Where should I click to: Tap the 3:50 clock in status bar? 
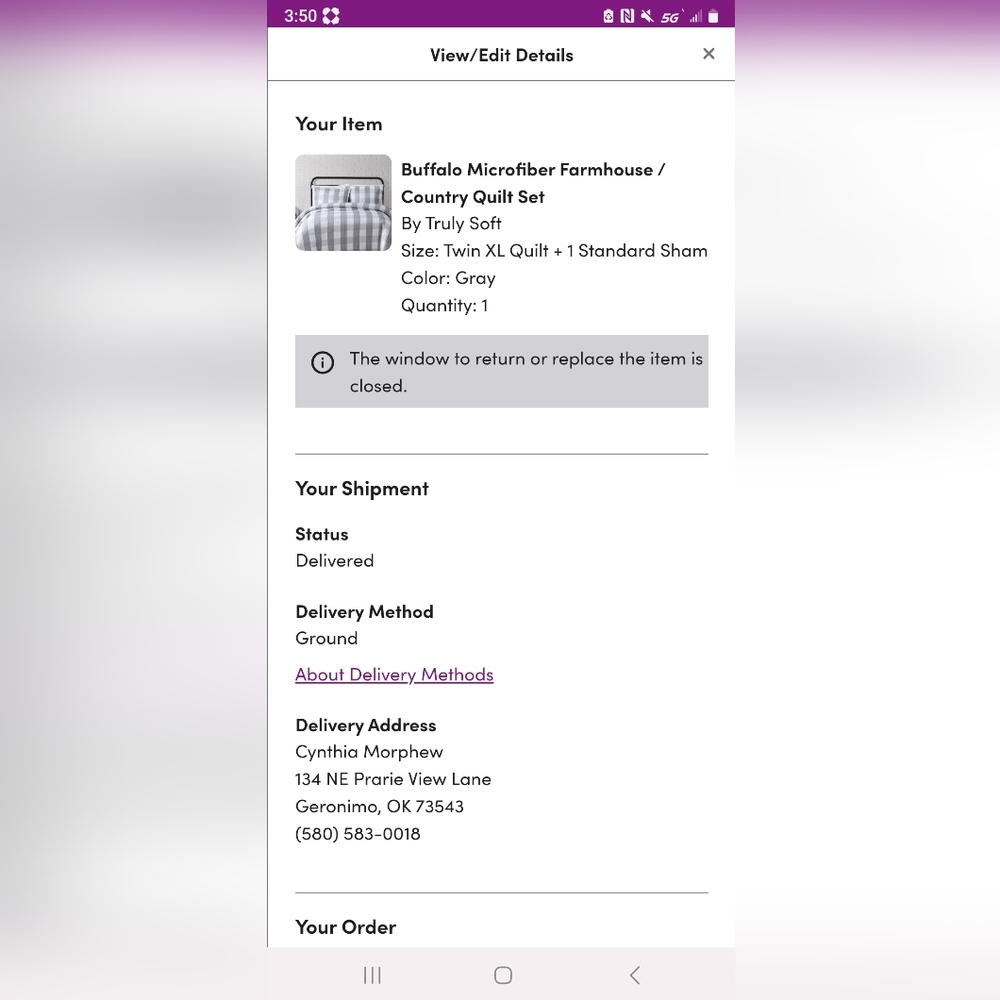click(x=300, y=16)
